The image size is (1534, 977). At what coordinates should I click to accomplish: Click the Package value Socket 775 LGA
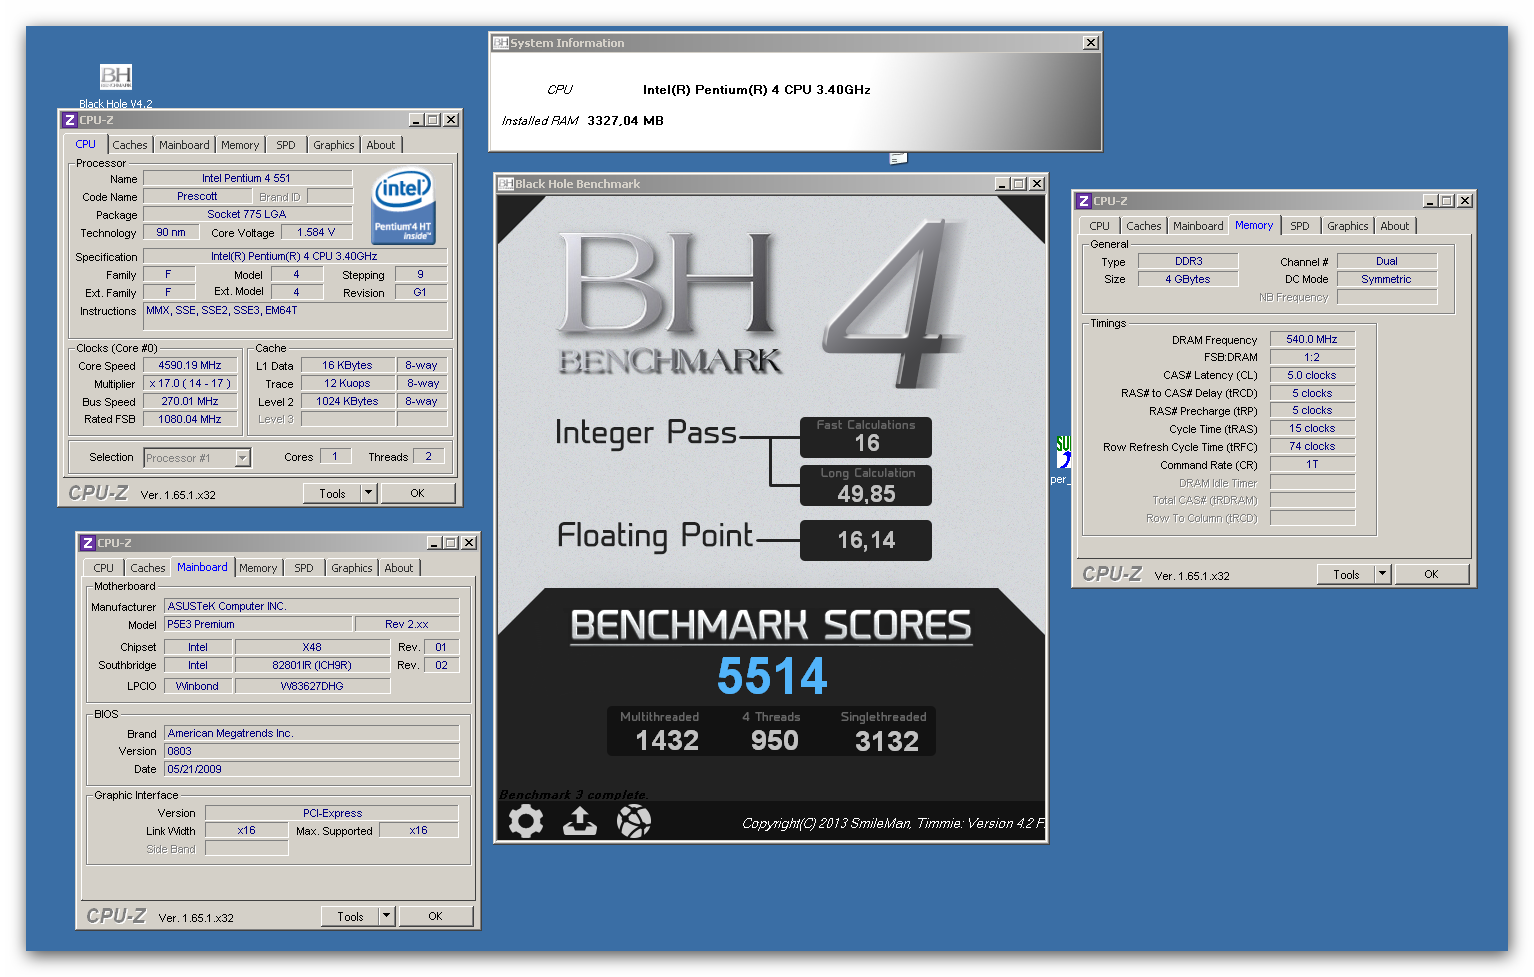click(x=247, y=215)
